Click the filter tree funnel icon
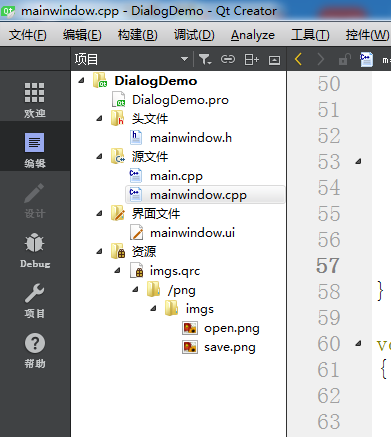Image resolution: width=391 pixels, height=437 pixels. tap(205, 60)
